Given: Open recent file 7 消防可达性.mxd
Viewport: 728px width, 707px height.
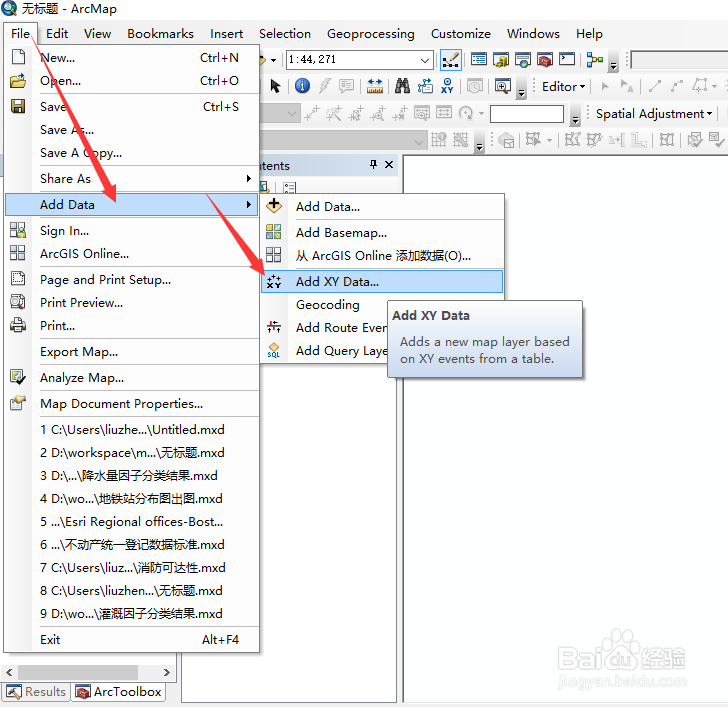Looking at the screenshot, I should click(132, 567).
